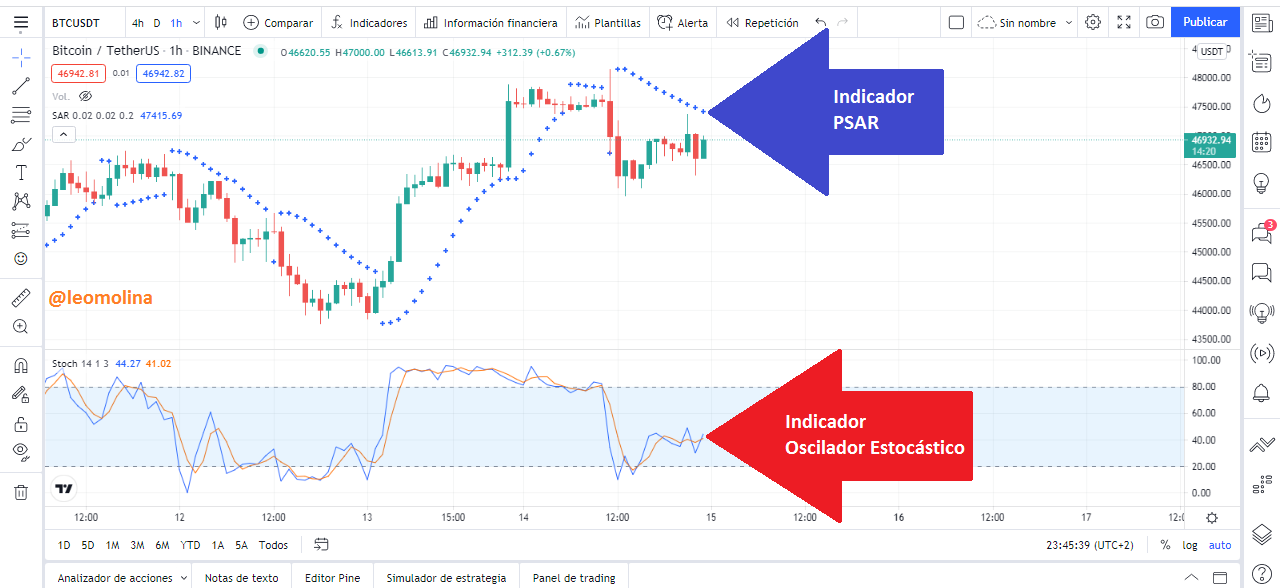Select the 1h timeframe

click(x=176, y=22)
